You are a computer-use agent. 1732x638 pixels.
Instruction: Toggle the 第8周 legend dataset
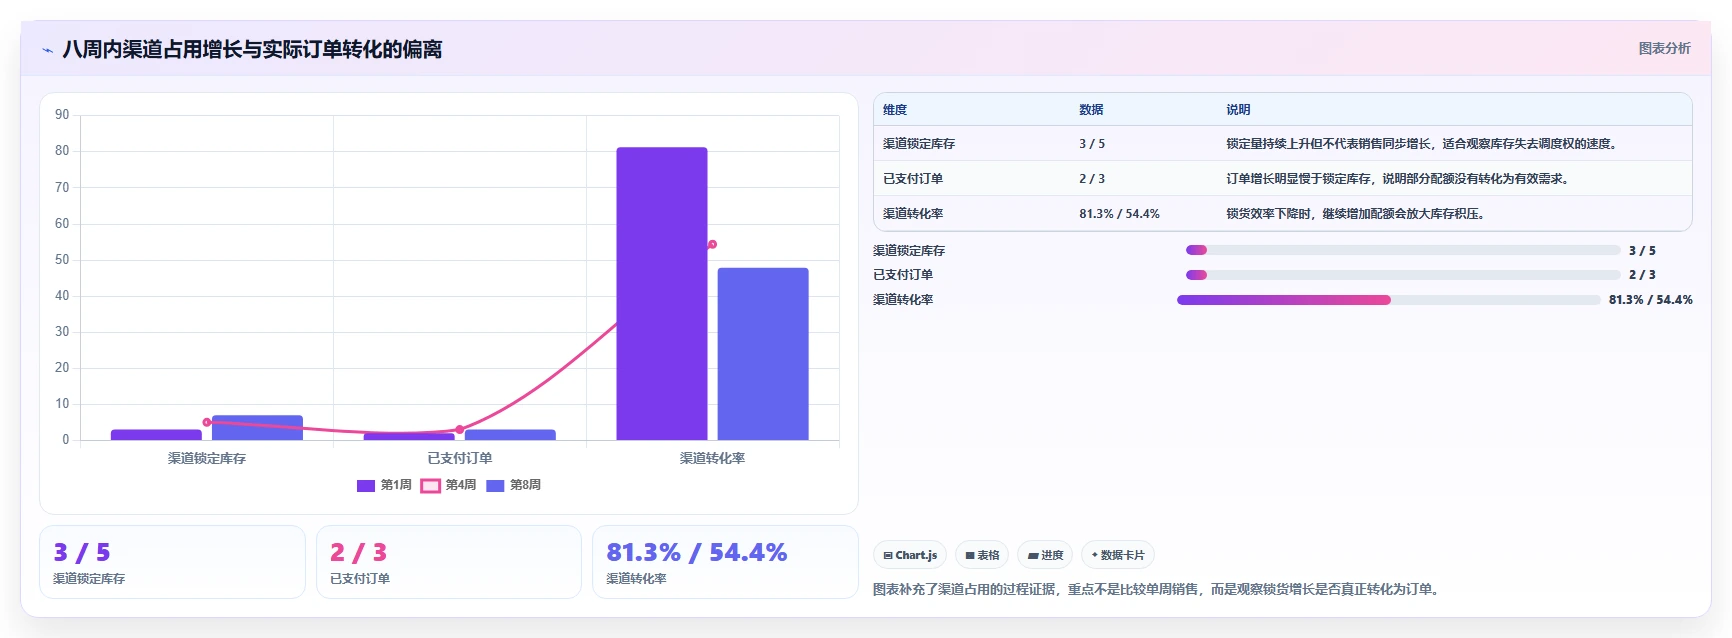click(x=513, y=485)
